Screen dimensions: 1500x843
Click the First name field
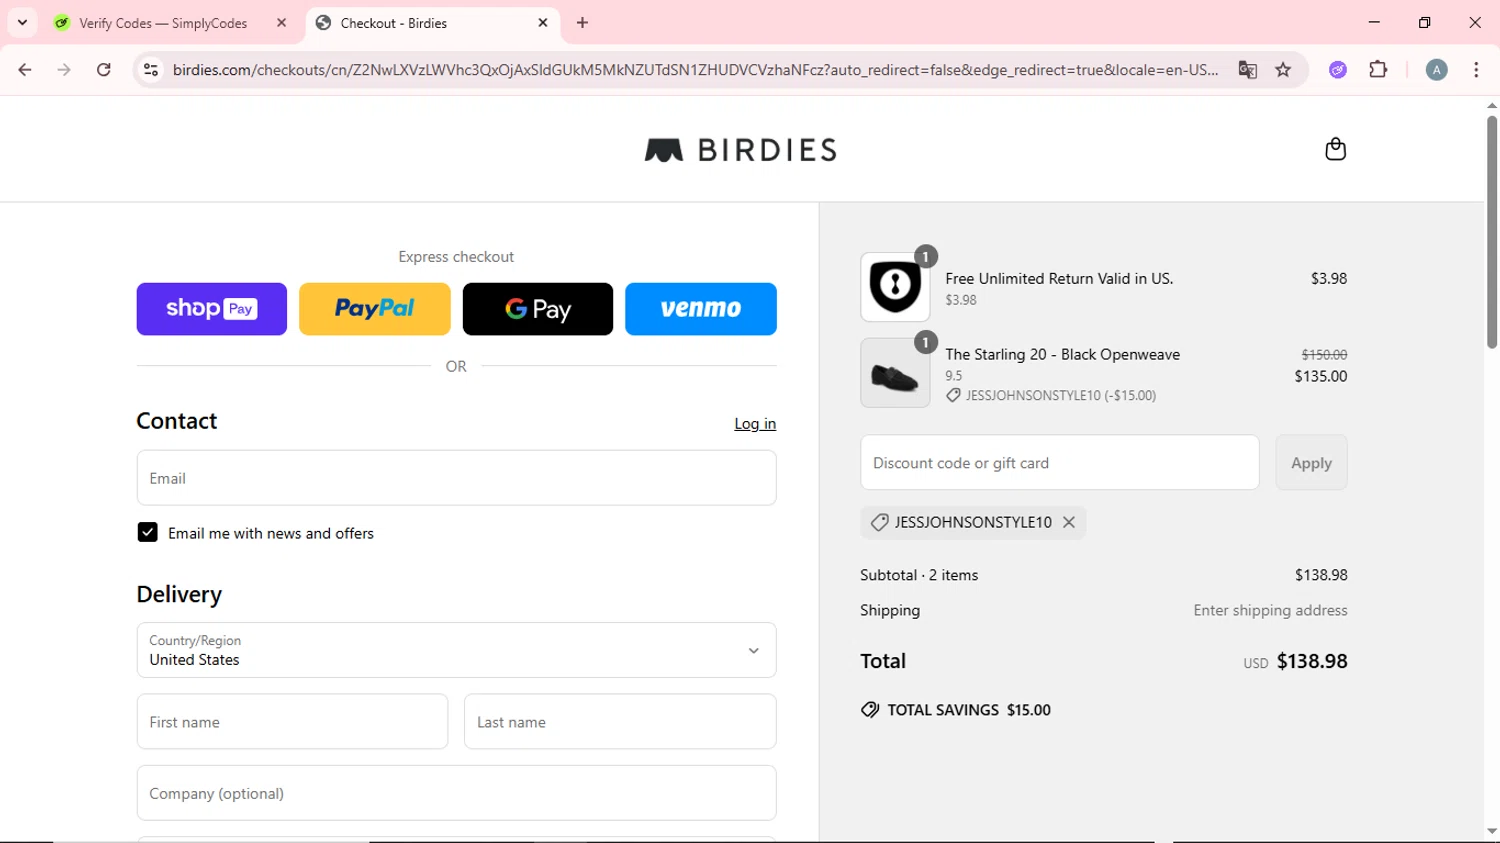pos(292,722)
